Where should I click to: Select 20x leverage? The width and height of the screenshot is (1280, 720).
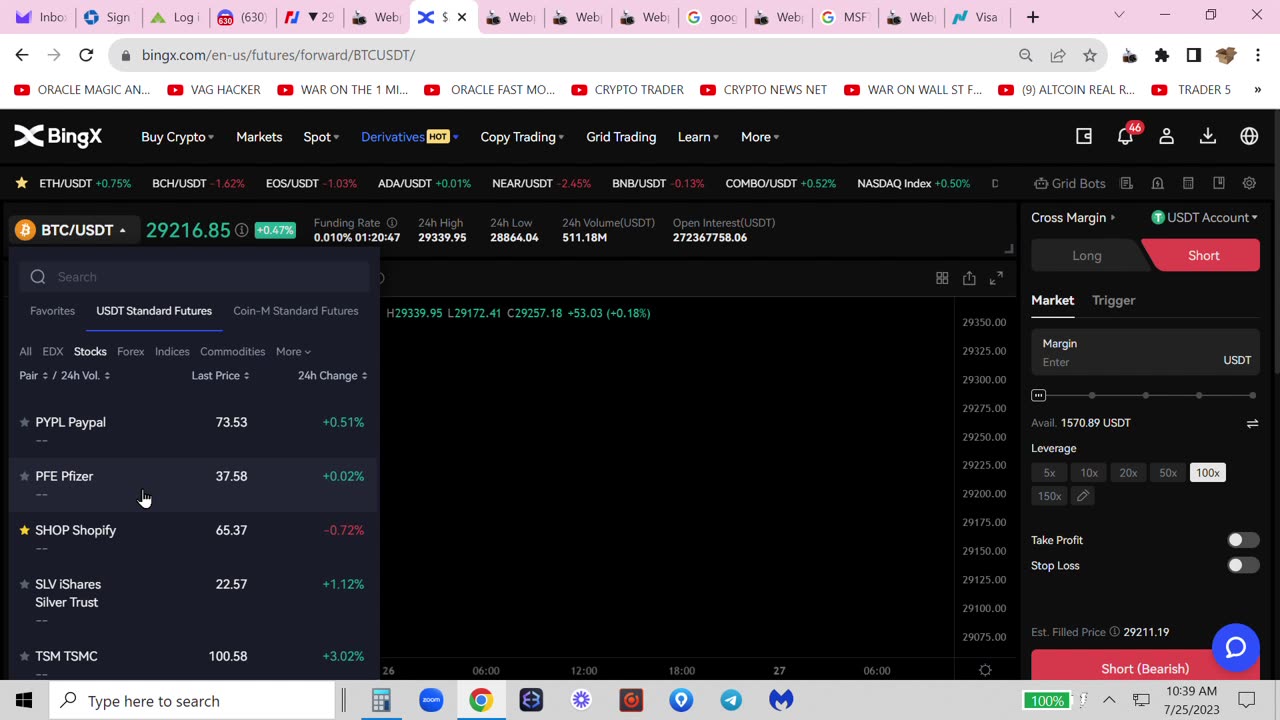point(1128,473)
